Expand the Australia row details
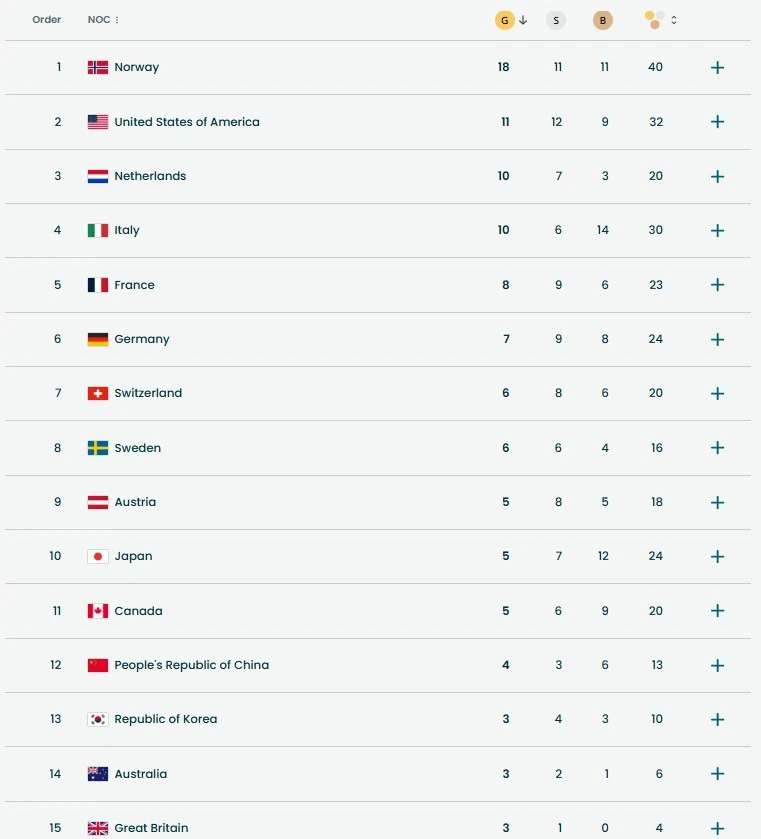This screenshot has width=761, height=839. pyautogui.click(x=717, y=774)
